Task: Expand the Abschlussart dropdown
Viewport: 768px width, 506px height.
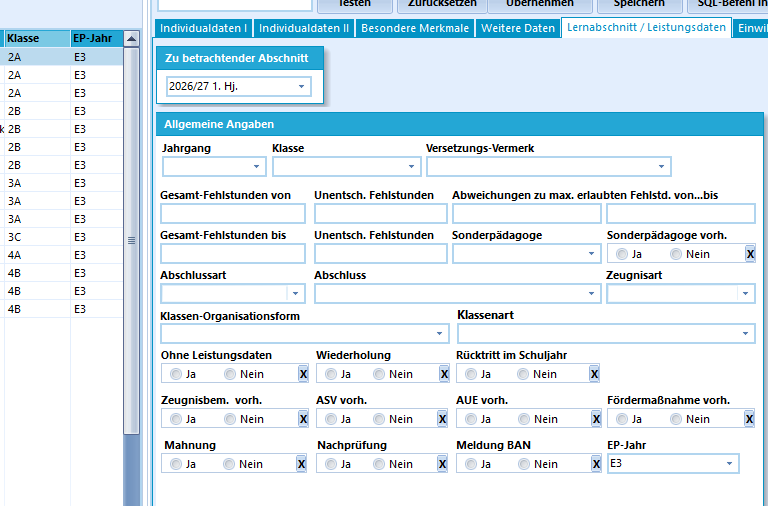Action: tap(295, 294)
